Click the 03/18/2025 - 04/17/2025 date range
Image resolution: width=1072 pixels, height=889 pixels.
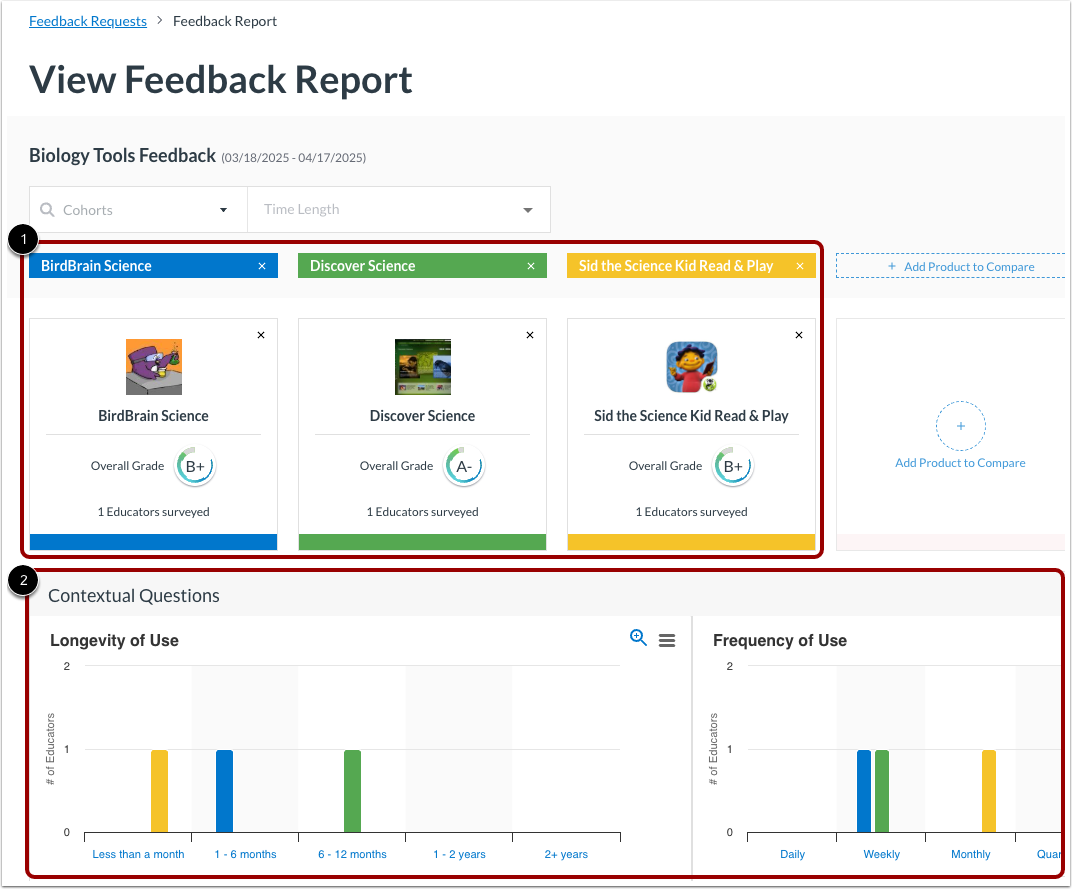pos(293,158)
